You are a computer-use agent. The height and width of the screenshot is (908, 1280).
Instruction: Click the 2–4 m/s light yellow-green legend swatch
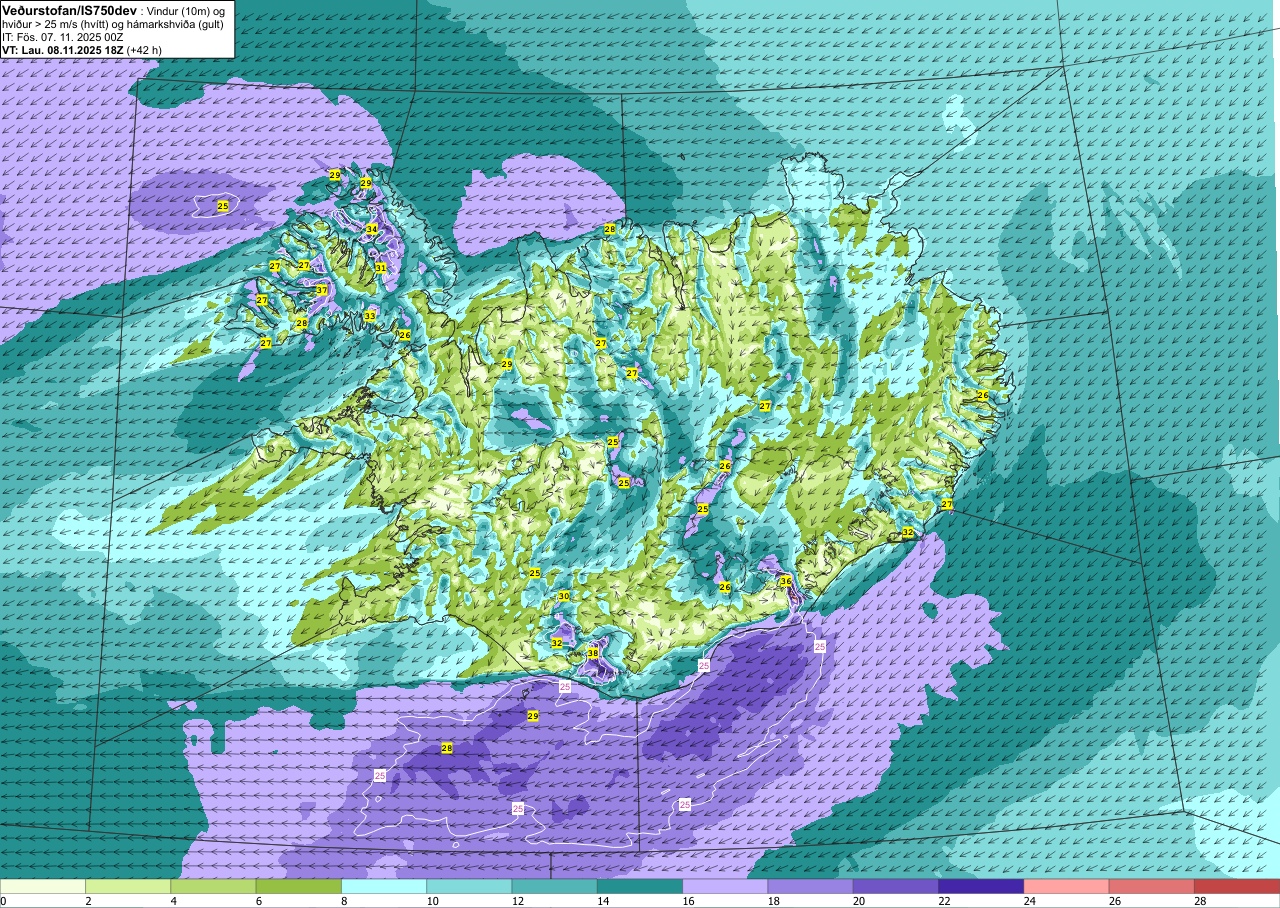coord(128,886)
